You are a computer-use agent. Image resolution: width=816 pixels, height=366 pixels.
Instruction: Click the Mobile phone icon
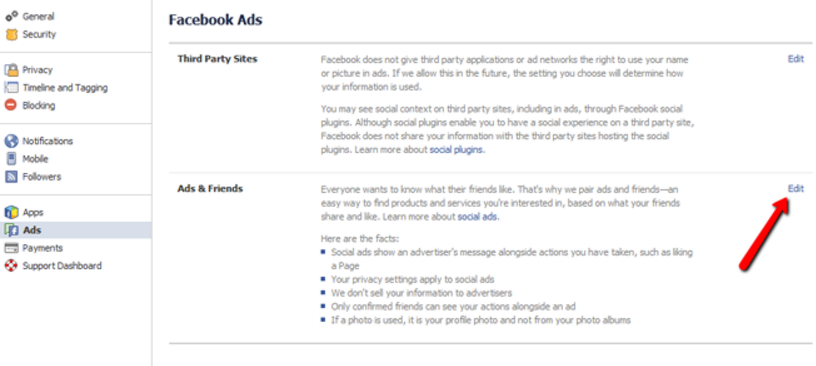[x=11, y=159]
